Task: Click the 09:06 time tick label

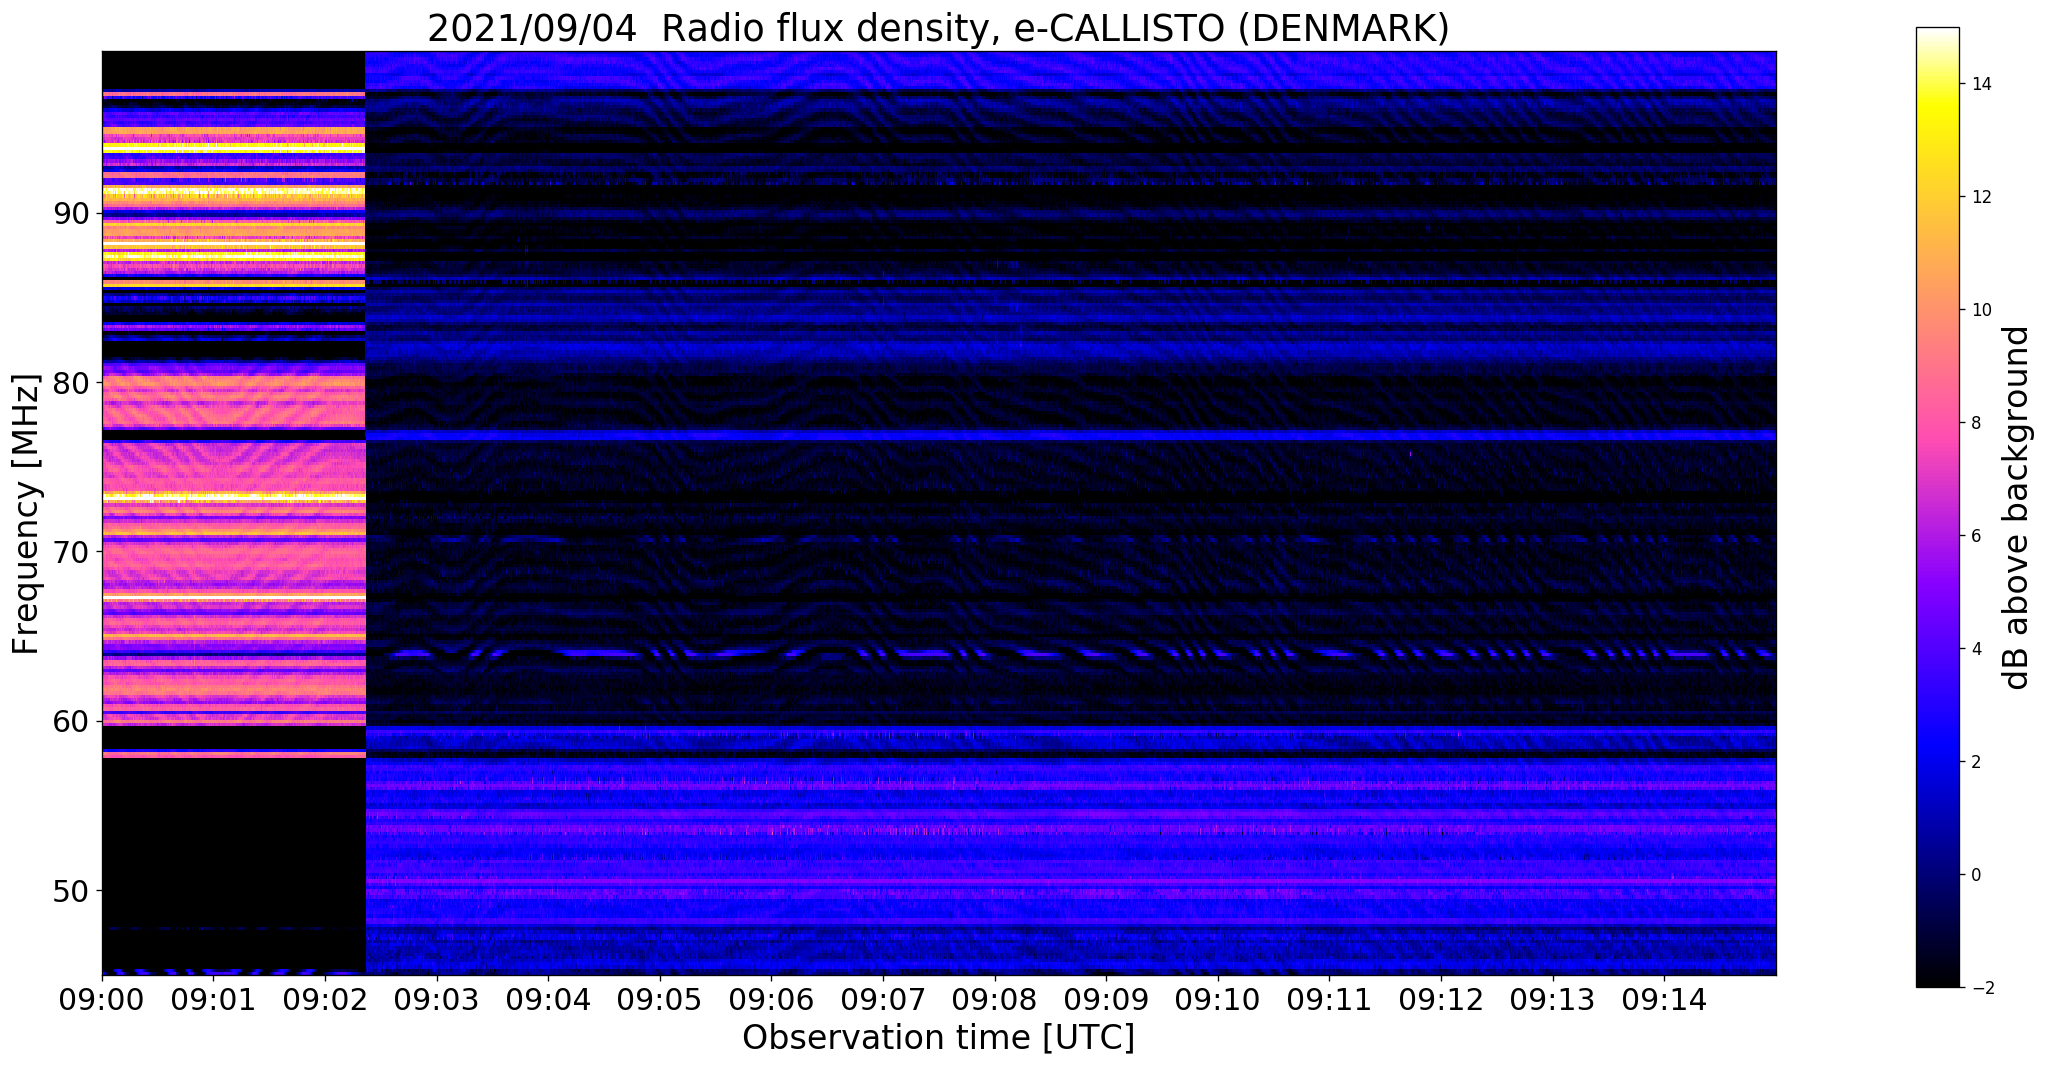Action: [x=771, y=999]
